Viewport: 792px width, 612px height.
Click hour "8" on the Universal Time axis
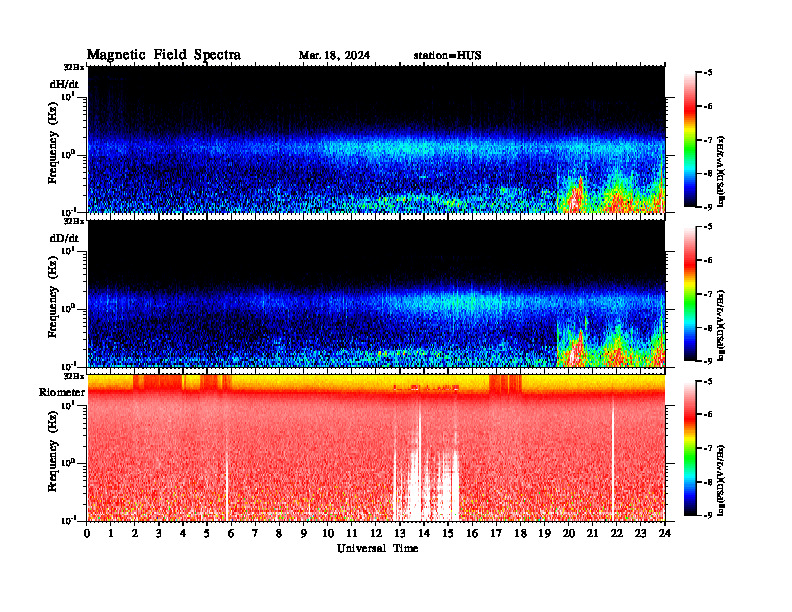[279, 534]
